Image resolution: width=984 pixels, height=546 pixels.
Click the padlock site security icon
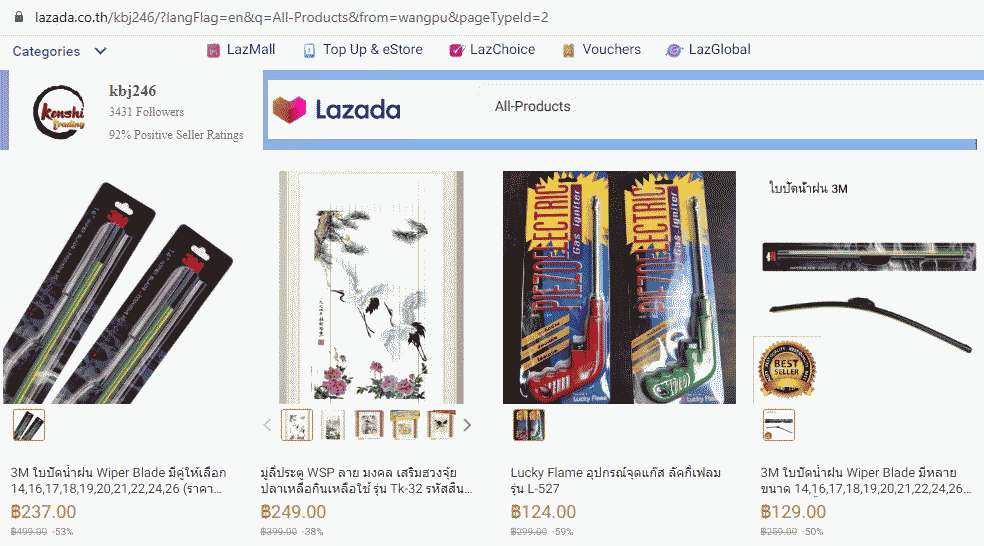click(19, 17)
